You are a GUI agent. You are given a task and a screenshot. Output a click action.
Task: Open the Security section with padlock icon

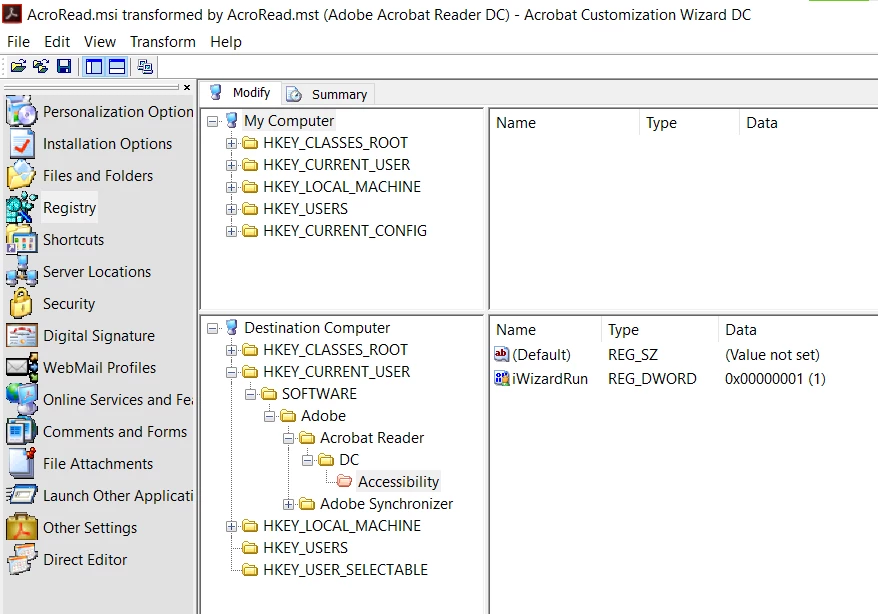point(52,303)
